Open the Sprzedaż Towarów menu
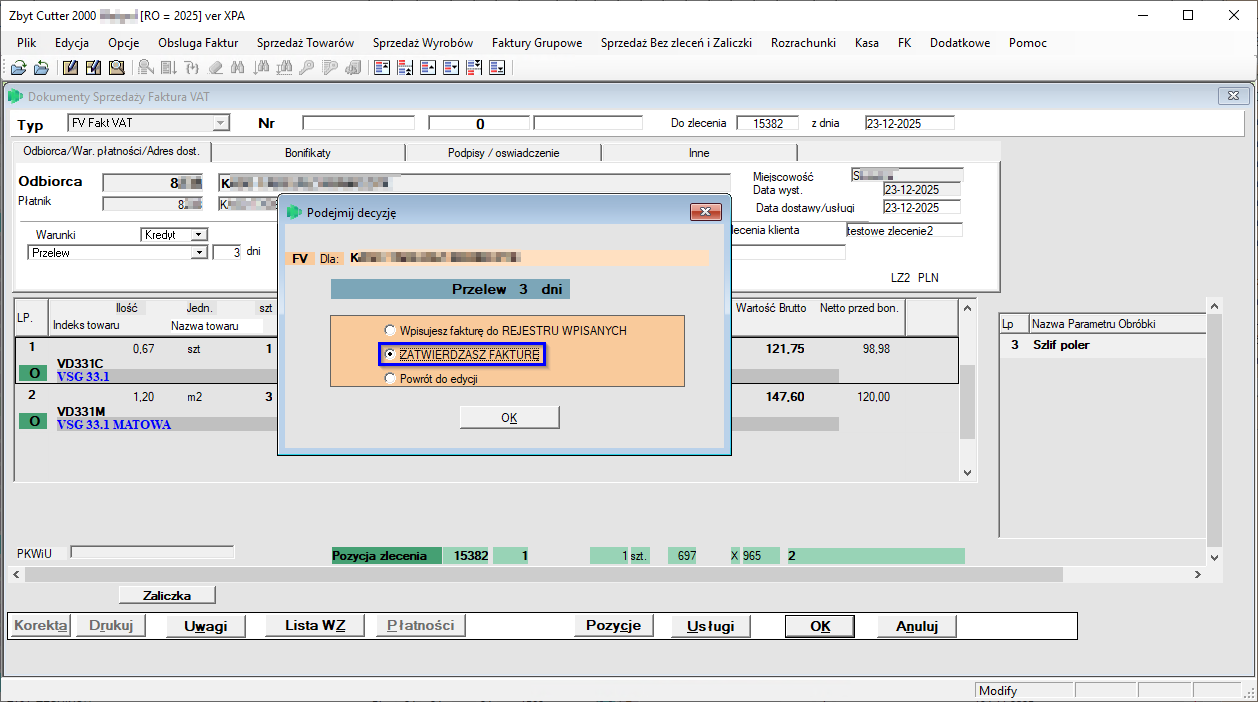This screenshot has width=1258, height=702. (305, 43)
